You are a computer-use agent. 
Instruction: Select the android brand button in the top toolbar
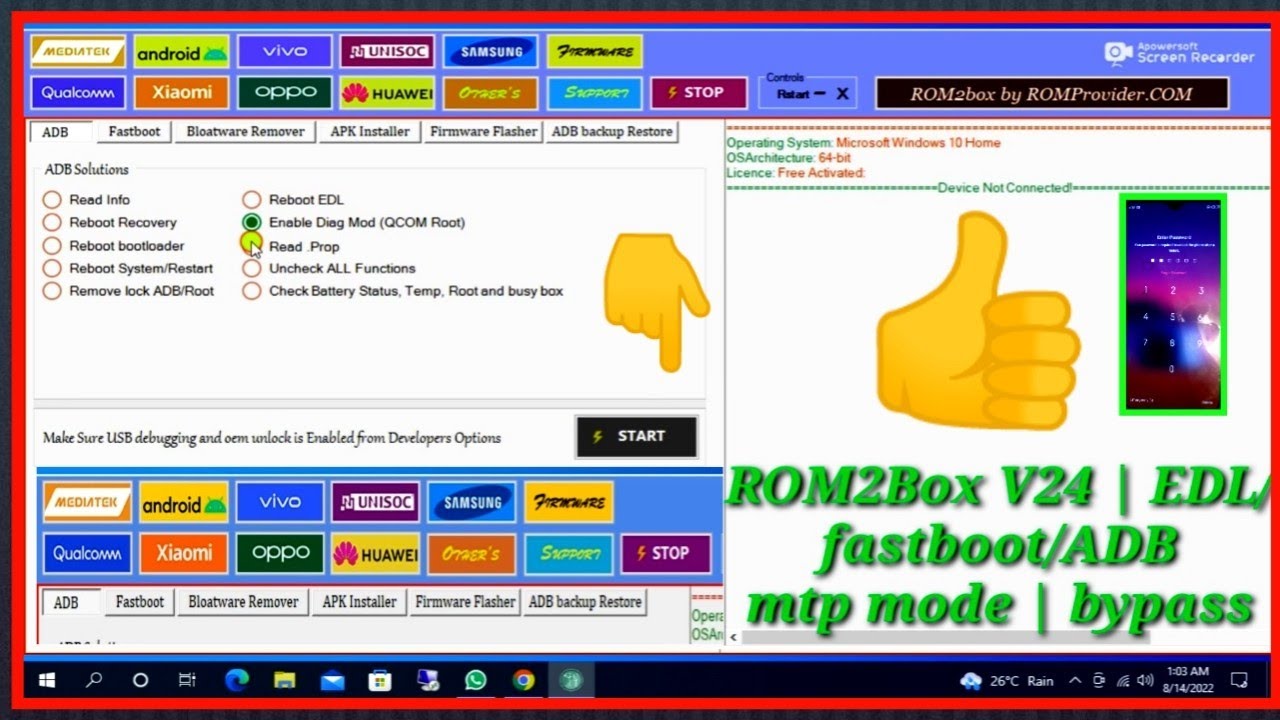[x=181, y=52]
